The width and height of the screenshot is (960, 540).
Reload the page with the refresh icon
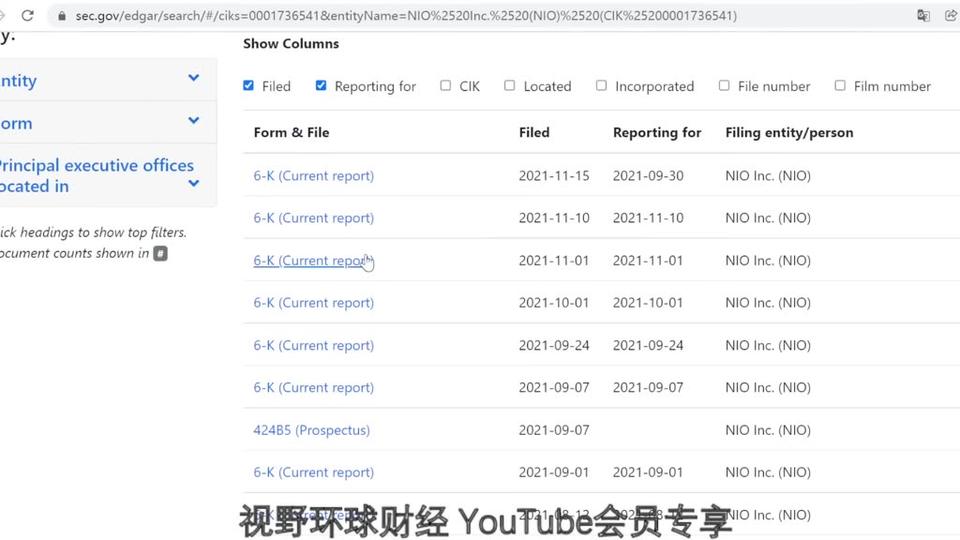click(x=28, y=15)
